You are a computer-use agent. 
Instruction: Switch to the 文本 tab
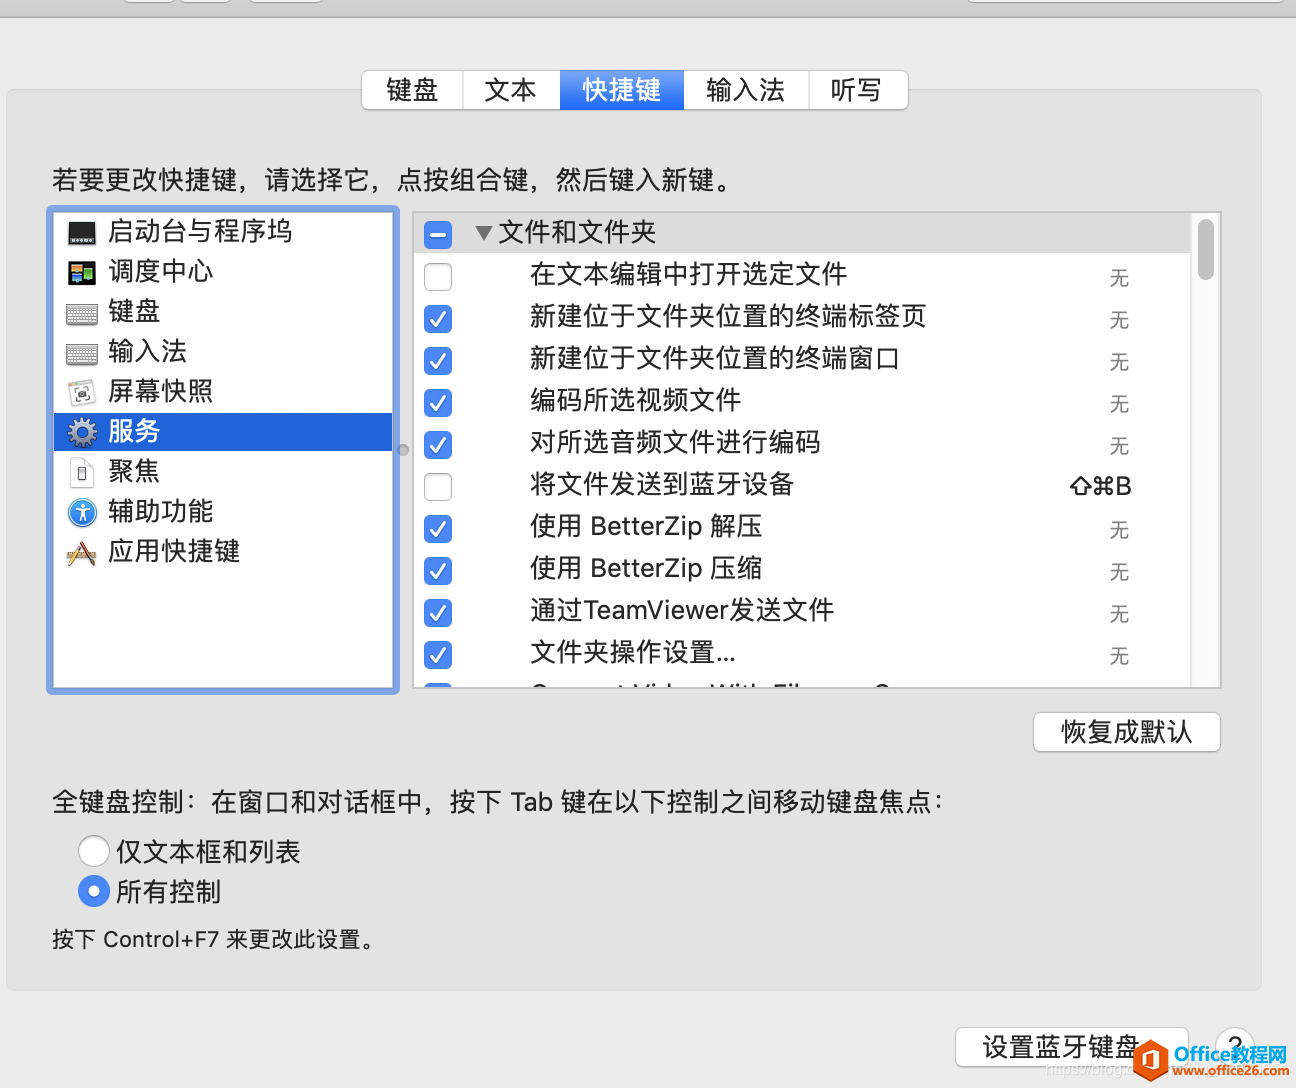(x=511, y=90)
